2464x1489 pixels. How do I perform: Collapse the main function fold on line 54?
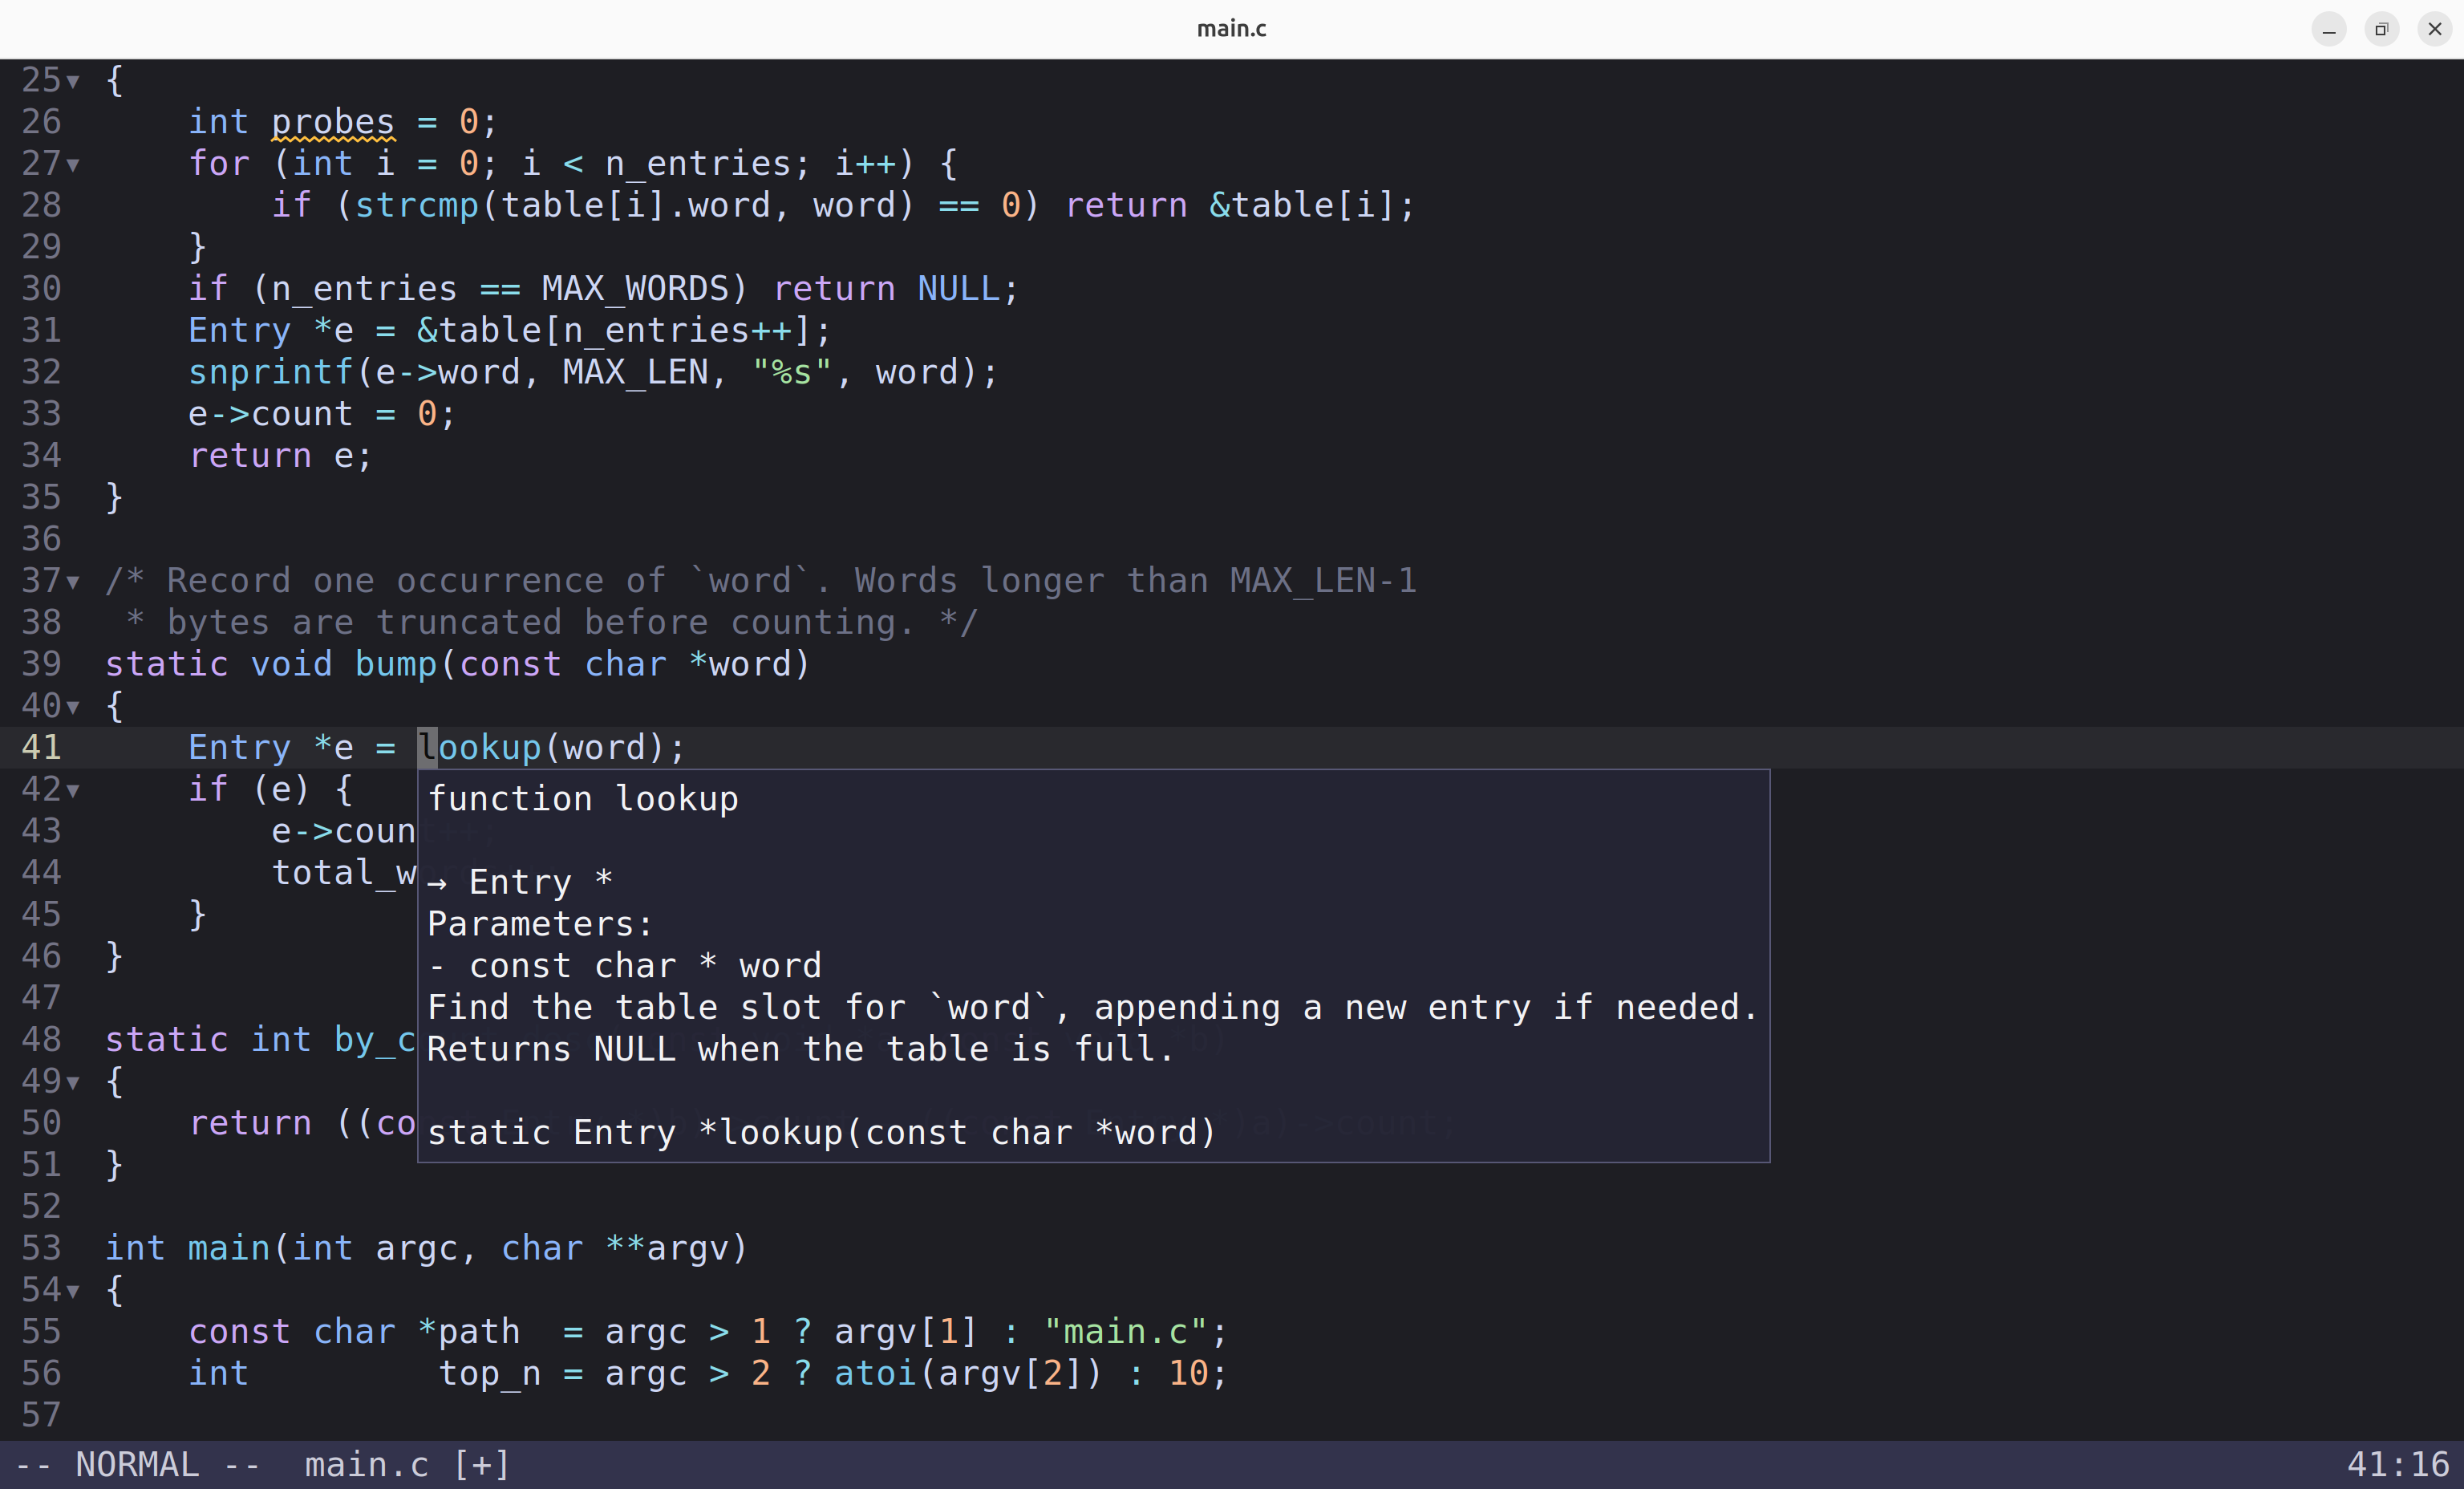73,1291
